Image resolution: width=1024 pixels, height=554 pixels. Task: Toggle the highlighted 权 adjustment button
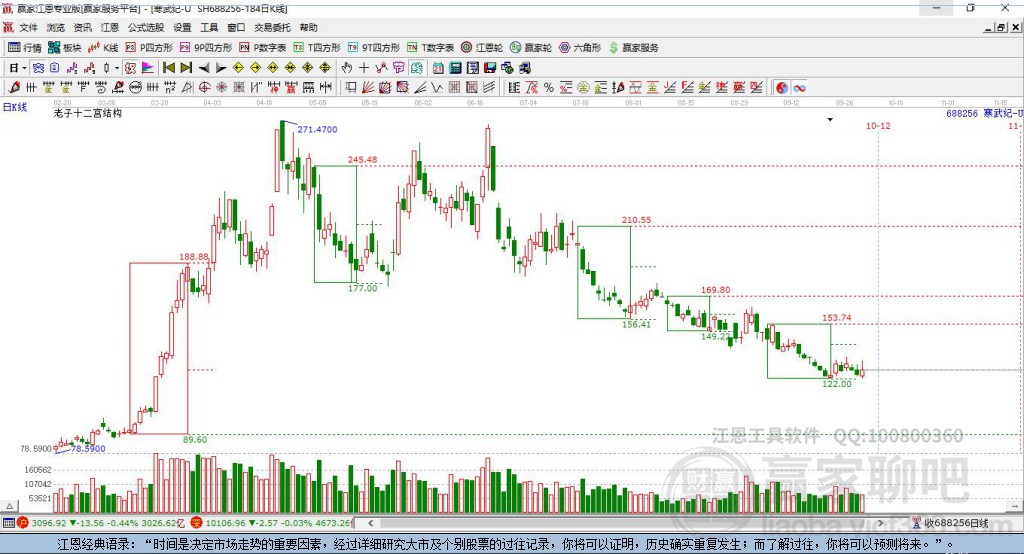(131, 68)
